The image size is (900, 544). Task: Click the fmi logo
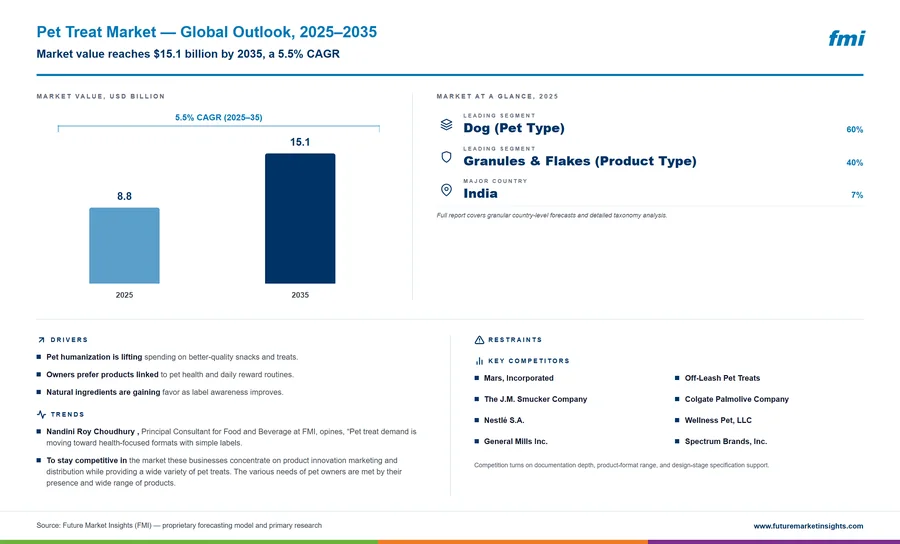[846, 38]
